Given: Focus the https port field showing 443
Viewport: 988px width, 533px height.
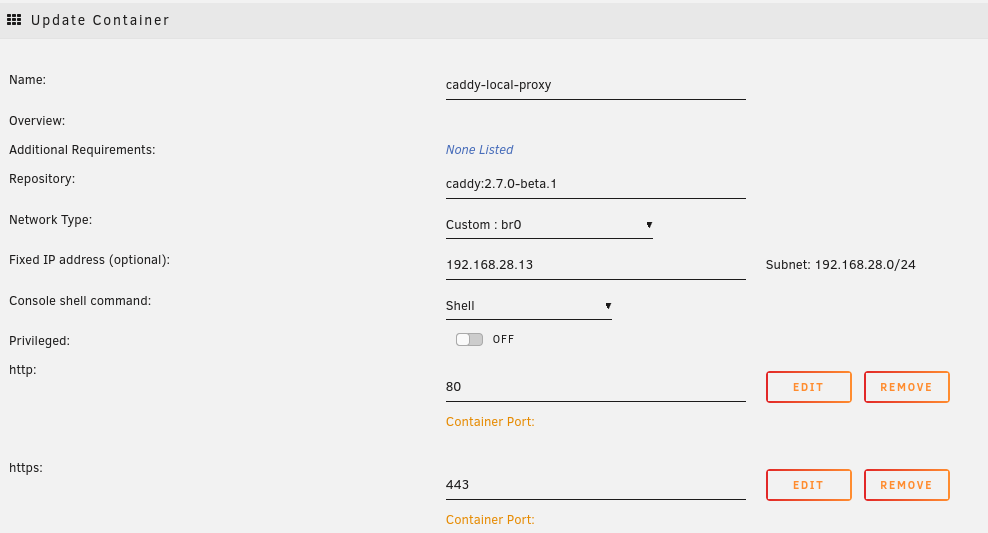Looking at the screenshot, I should pyautogui.click(x=595, y=485).
